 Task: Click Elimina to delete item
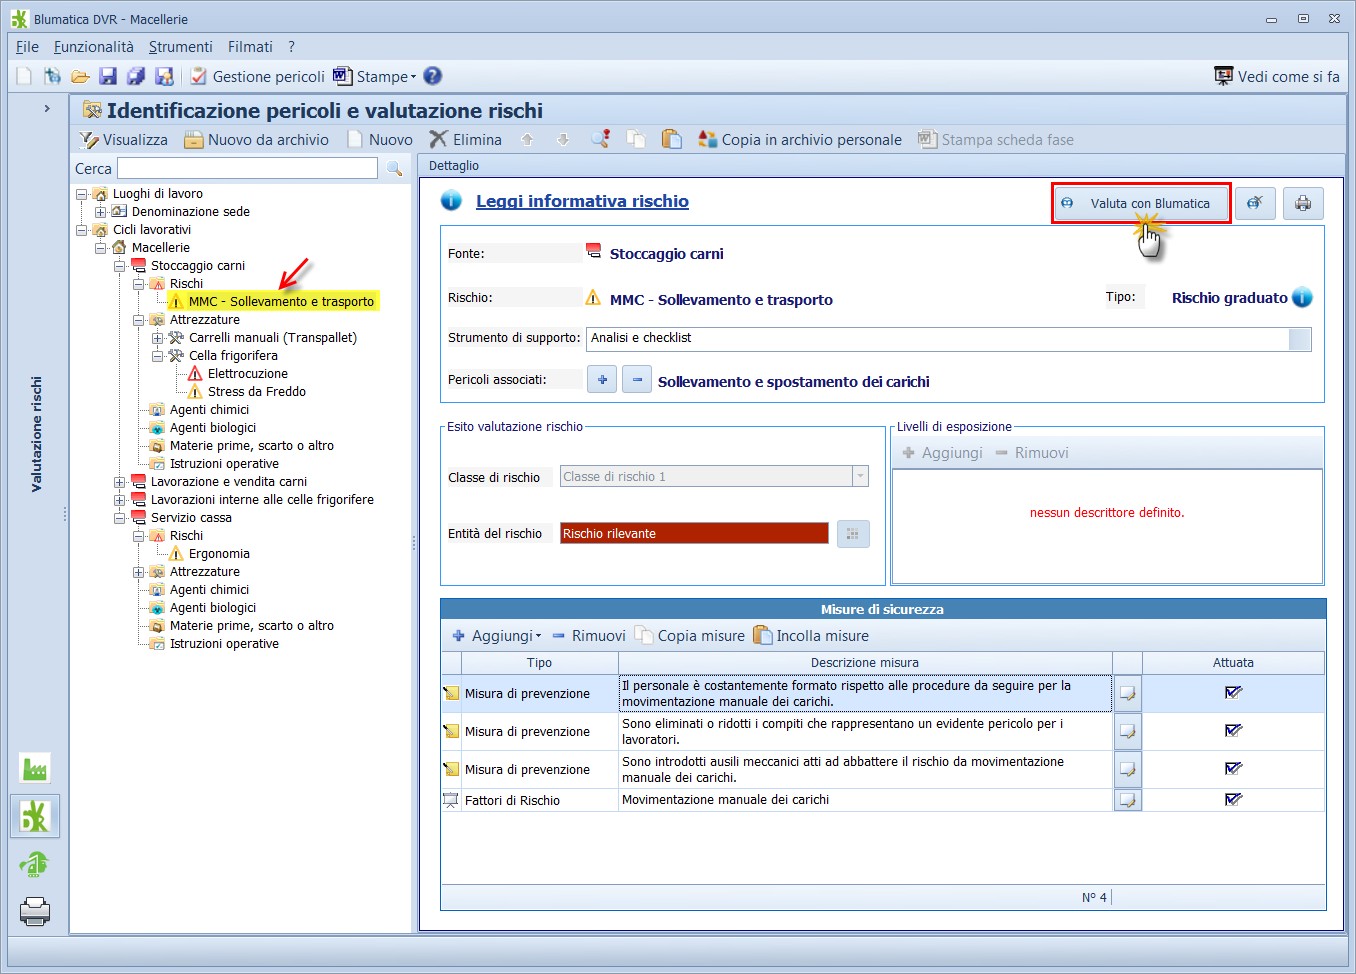click(466, 140)
